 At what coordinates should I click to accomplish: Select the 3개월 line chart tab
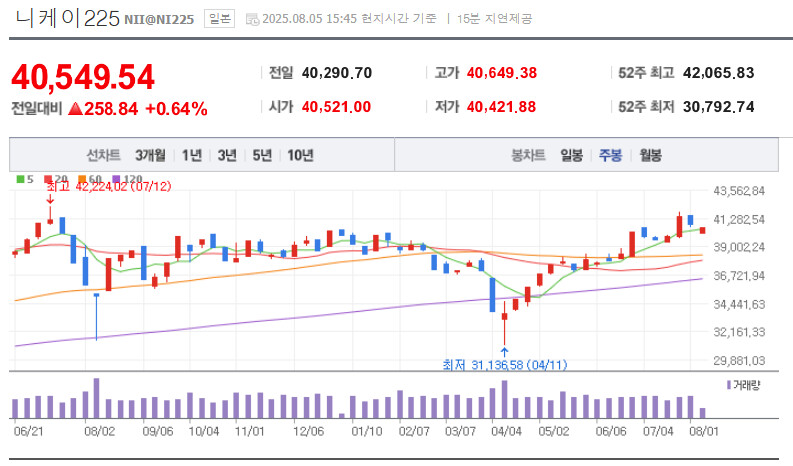click(x=150, y=155)
